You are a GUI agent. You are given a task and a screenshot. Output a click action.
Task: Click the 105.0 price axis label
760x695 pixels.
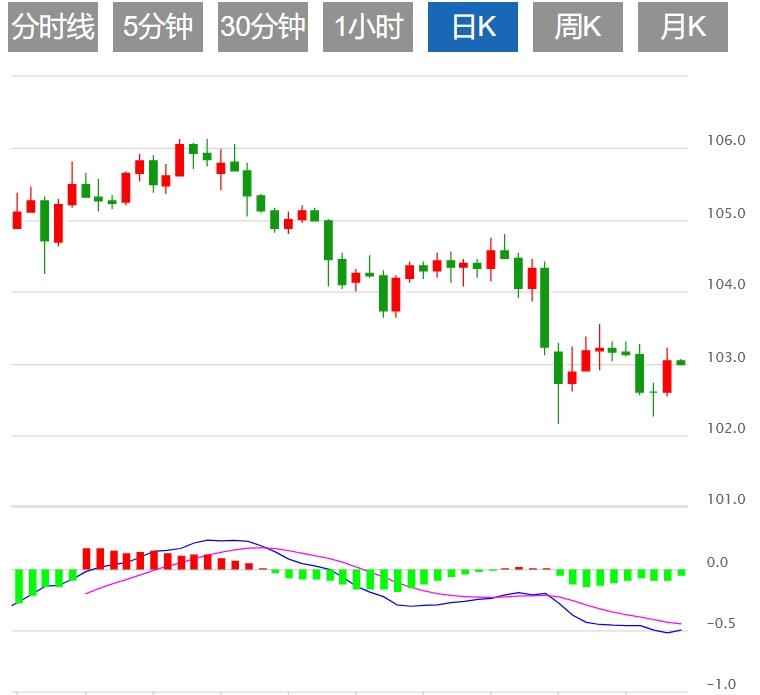coord(726,213)
